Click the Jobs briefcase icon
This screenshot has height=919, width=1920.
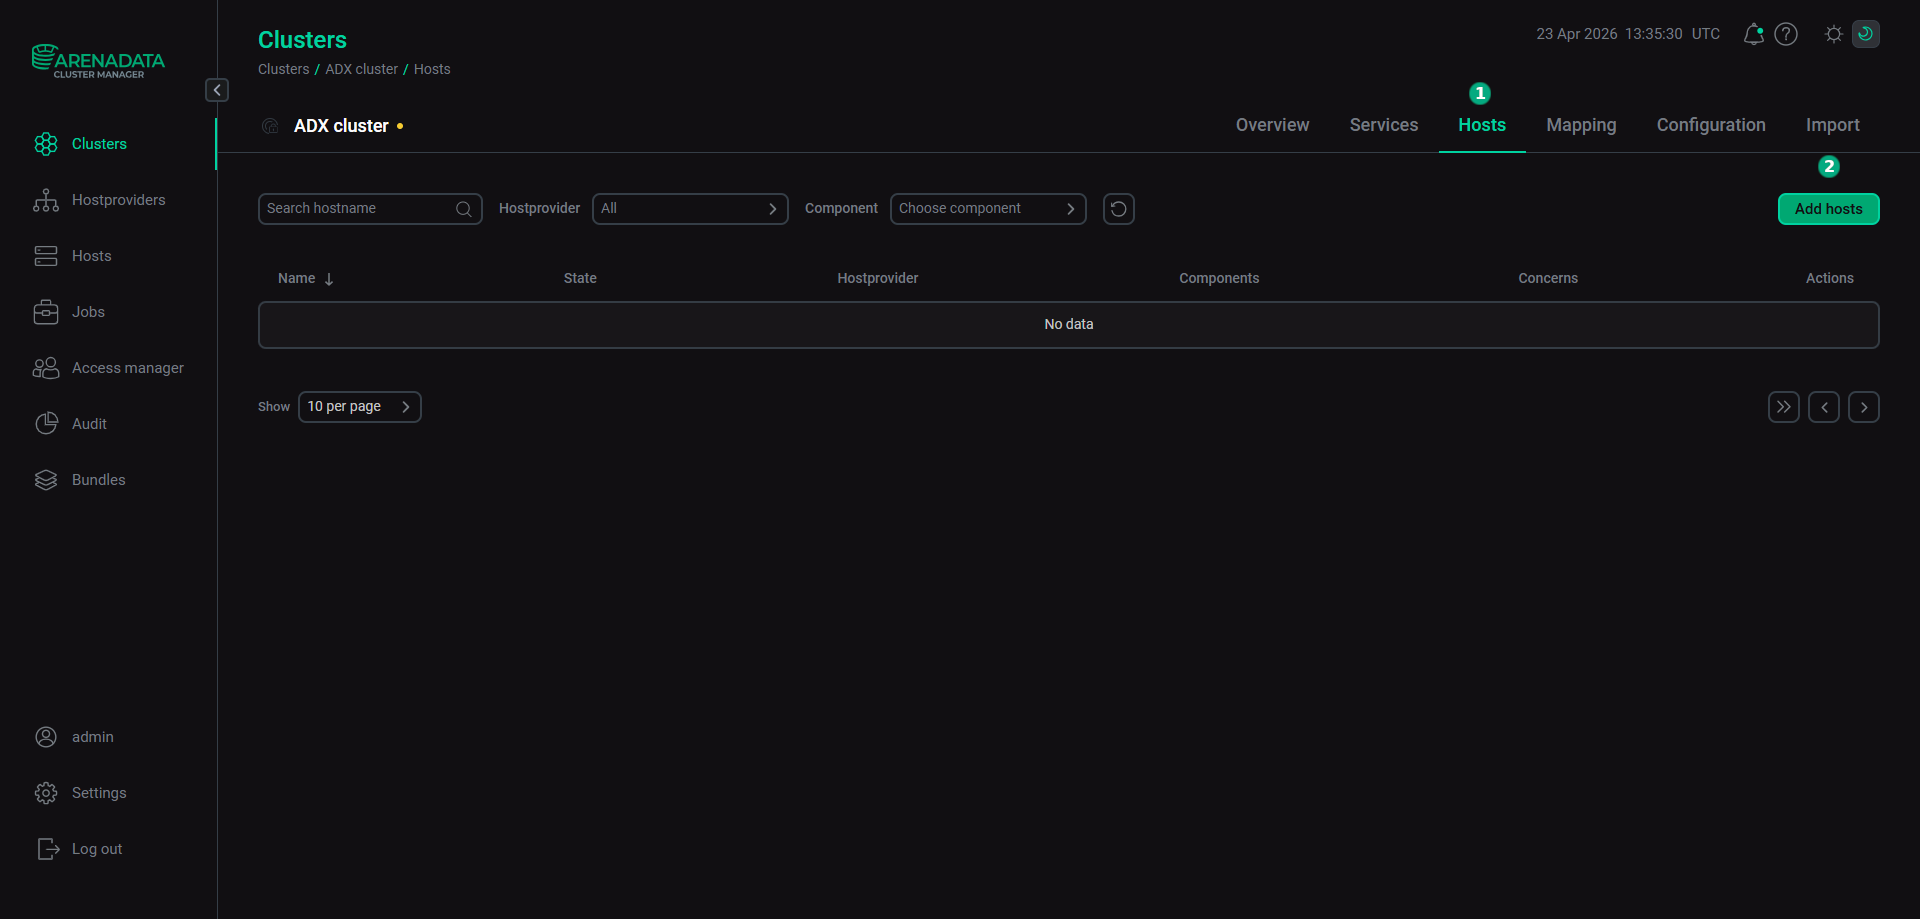tap(46, 312)
